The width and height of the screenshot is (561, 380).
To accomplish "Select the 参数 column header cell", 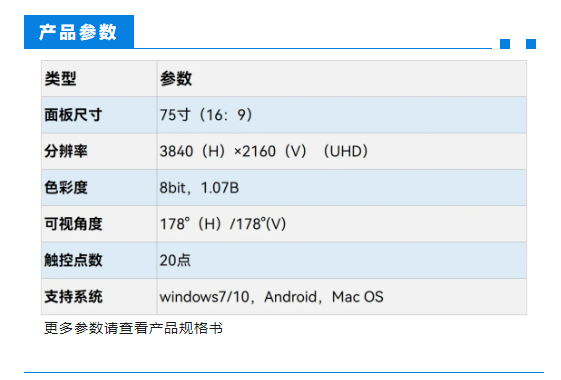I will pos(341,79).
